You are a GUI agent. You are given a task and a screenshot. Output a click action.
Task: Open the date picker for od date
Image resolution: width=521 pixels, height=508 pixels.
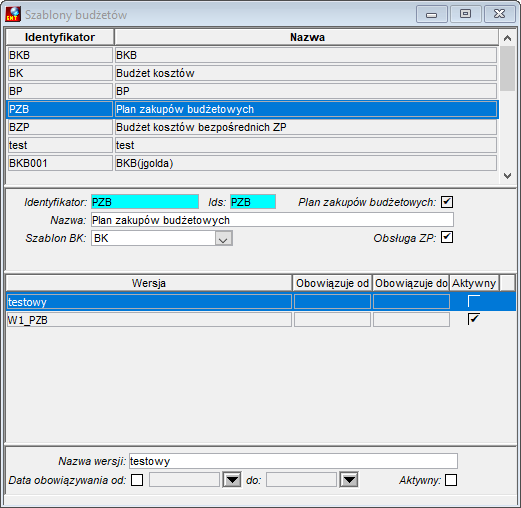(232, 480)
